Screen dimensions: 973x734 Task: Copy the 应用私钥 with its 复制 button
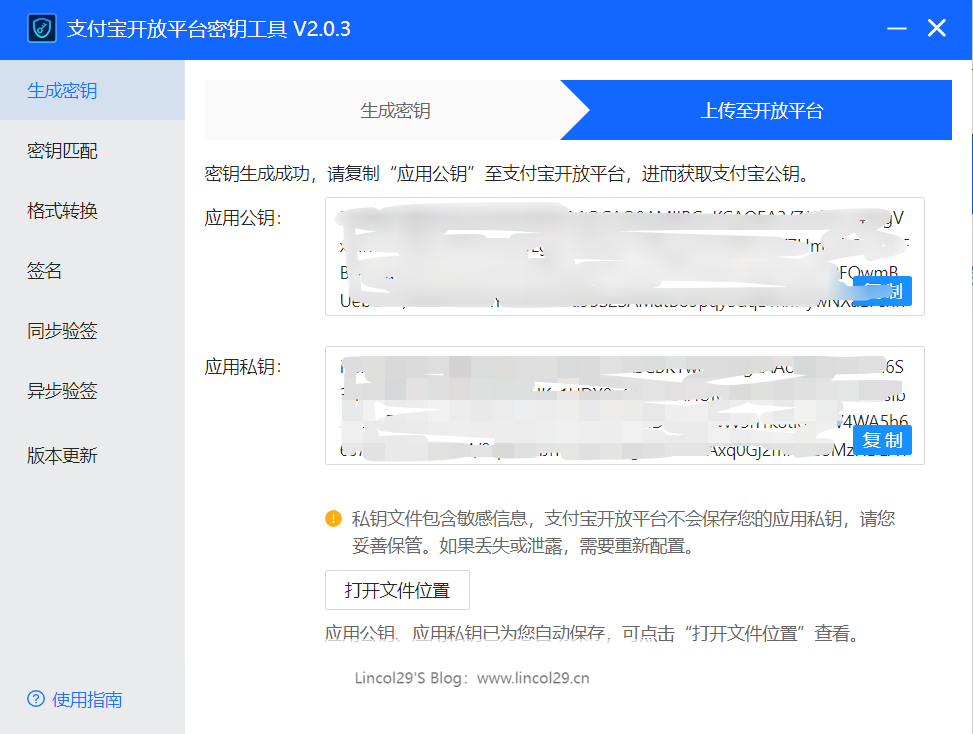[x=882, y=440]
